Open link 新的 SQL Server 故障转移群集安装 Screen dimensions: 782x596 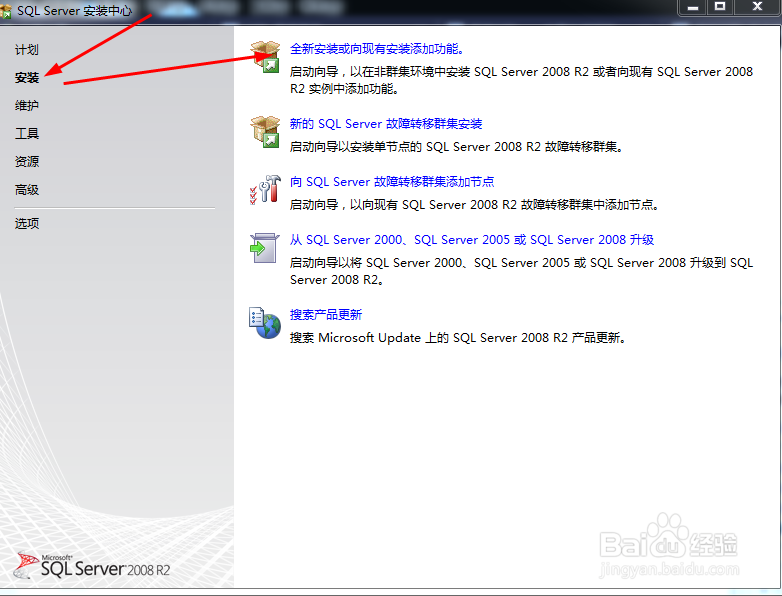(386, 124)
